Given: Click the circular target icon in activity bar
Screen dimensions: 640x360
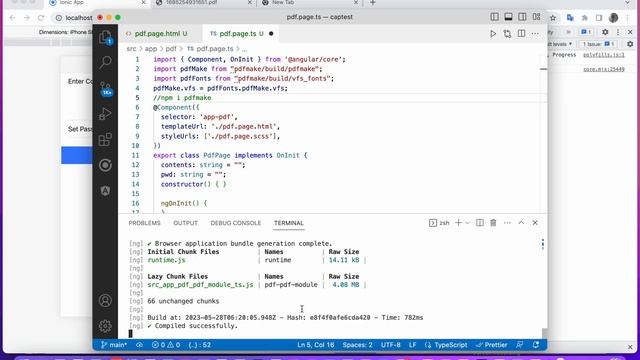Looking at the screenshot, I should pyautogui.click(x=105, y=165).
